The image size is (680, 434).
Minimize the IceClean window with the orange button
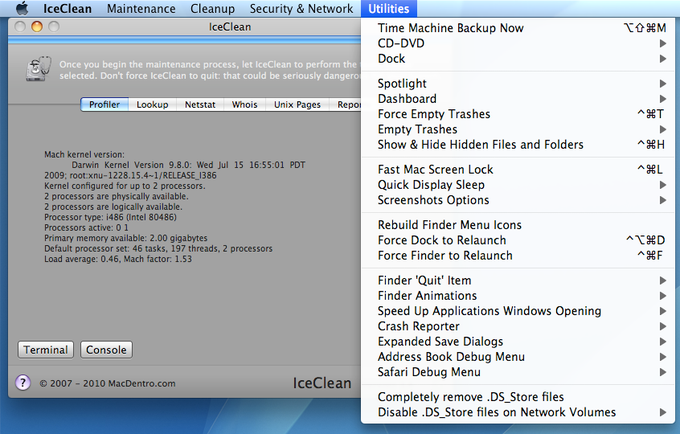point(37,27)
